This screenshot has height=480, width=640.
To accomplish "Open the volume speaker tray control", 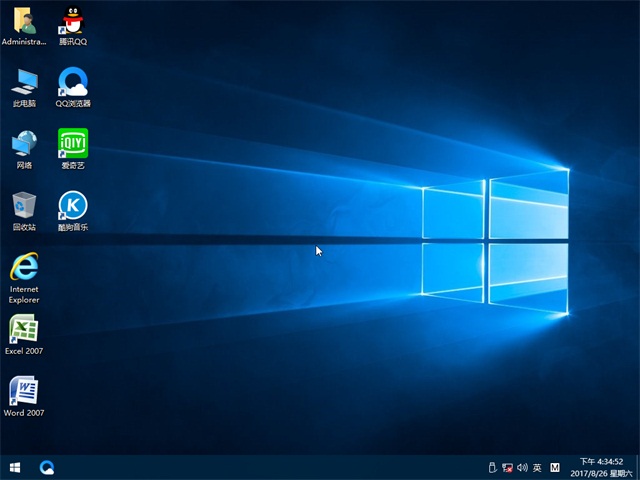I will tap(522, 467).
